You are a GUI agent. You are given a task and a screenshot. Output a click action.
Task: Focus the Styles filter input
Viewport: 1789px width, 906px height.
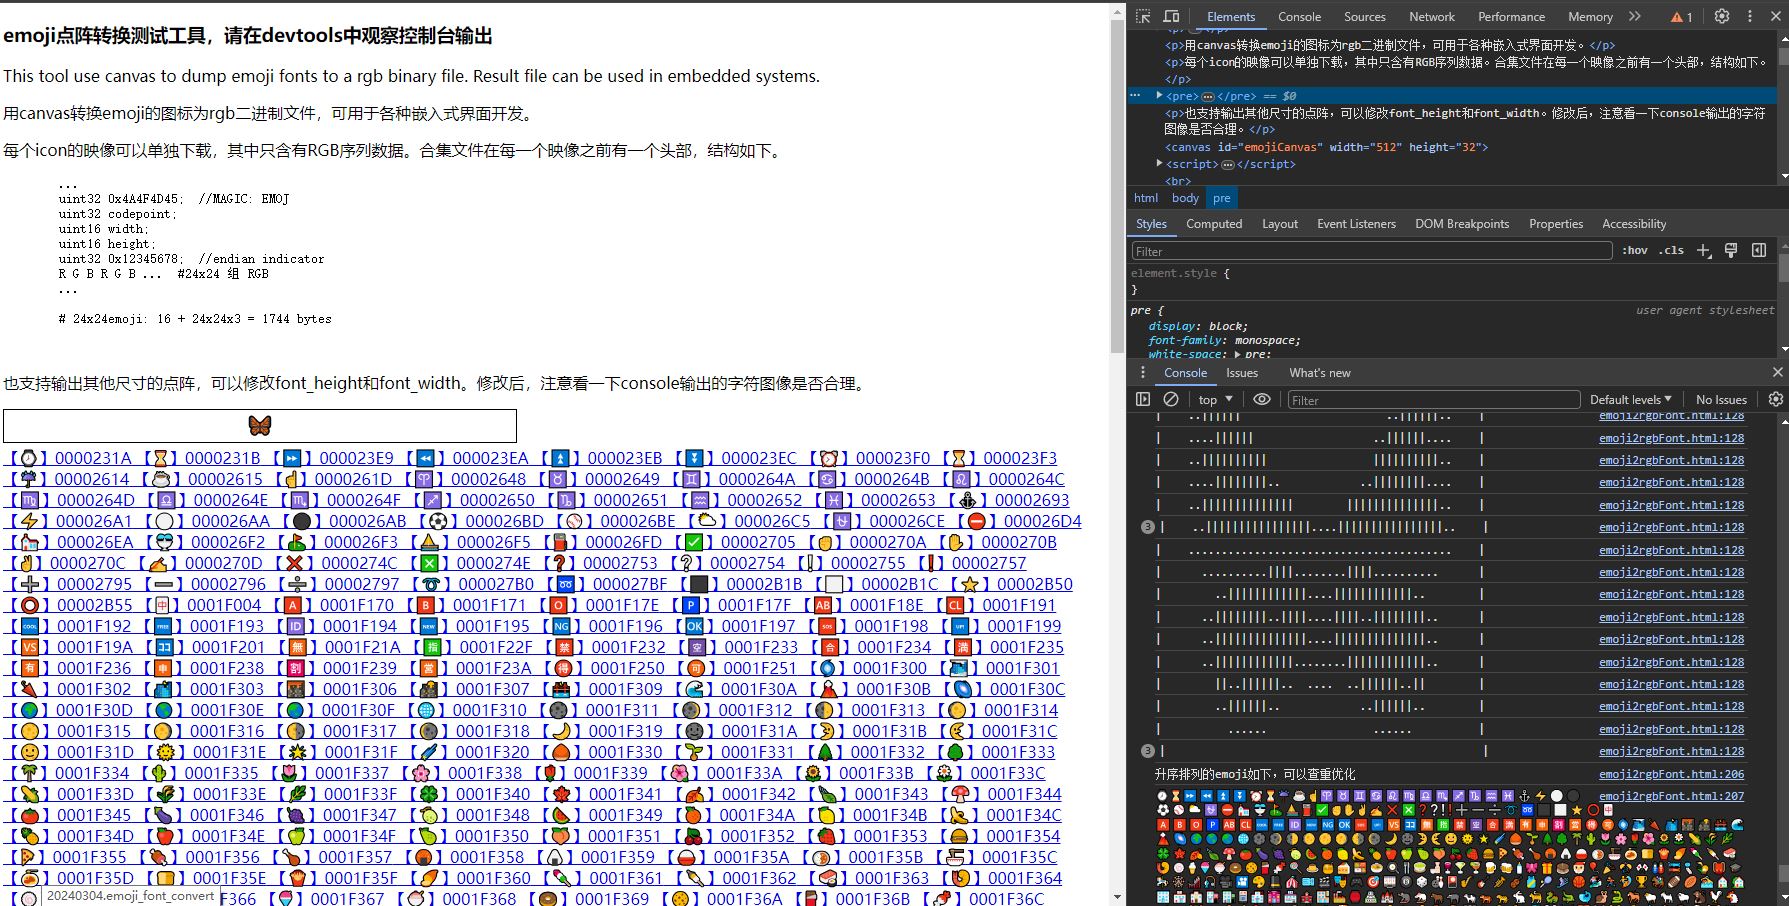(1371, 251)
